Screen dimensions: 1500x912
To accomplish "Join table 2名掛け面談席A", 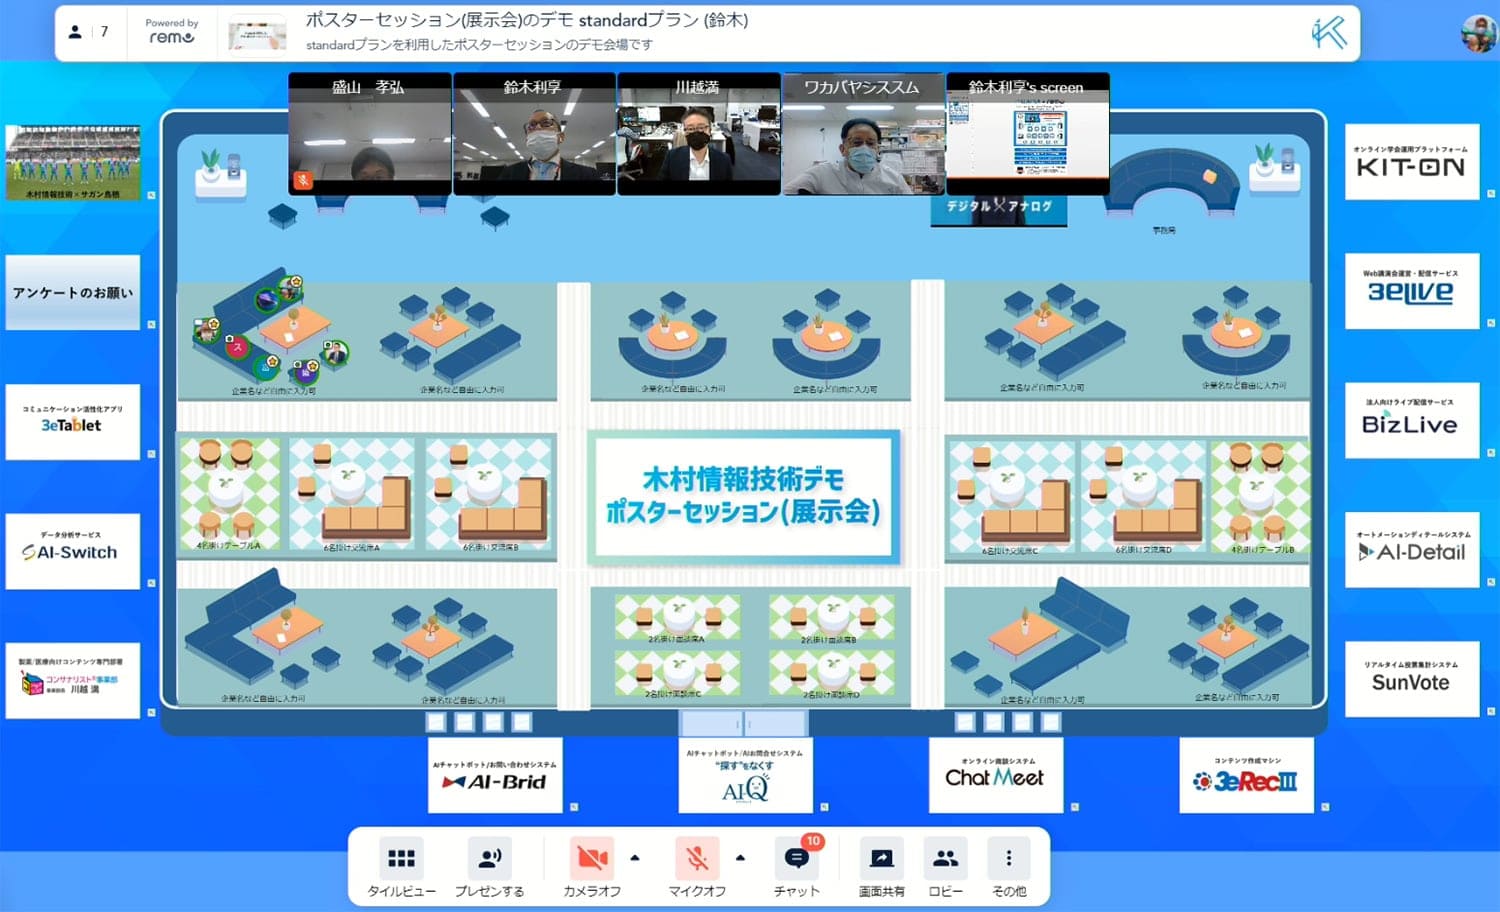I will click(x=677, y=618).
